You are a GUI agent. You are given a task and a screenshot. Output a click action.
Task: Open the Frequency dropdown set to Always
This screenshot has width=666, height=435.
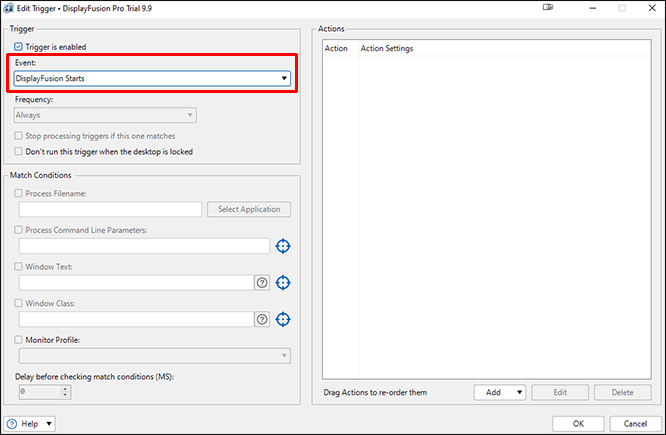tap(105, 115)
